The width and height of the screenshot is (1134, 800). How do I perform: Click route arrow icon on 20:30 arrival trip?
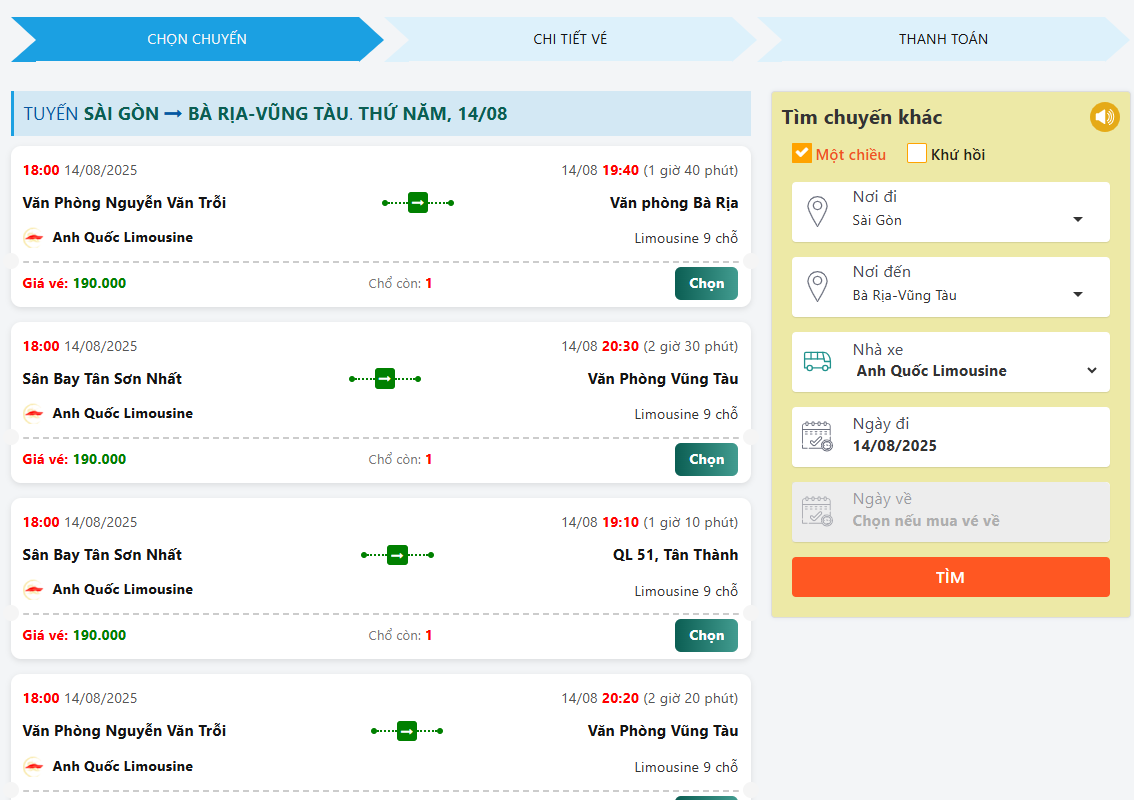[x=385, y=378]
